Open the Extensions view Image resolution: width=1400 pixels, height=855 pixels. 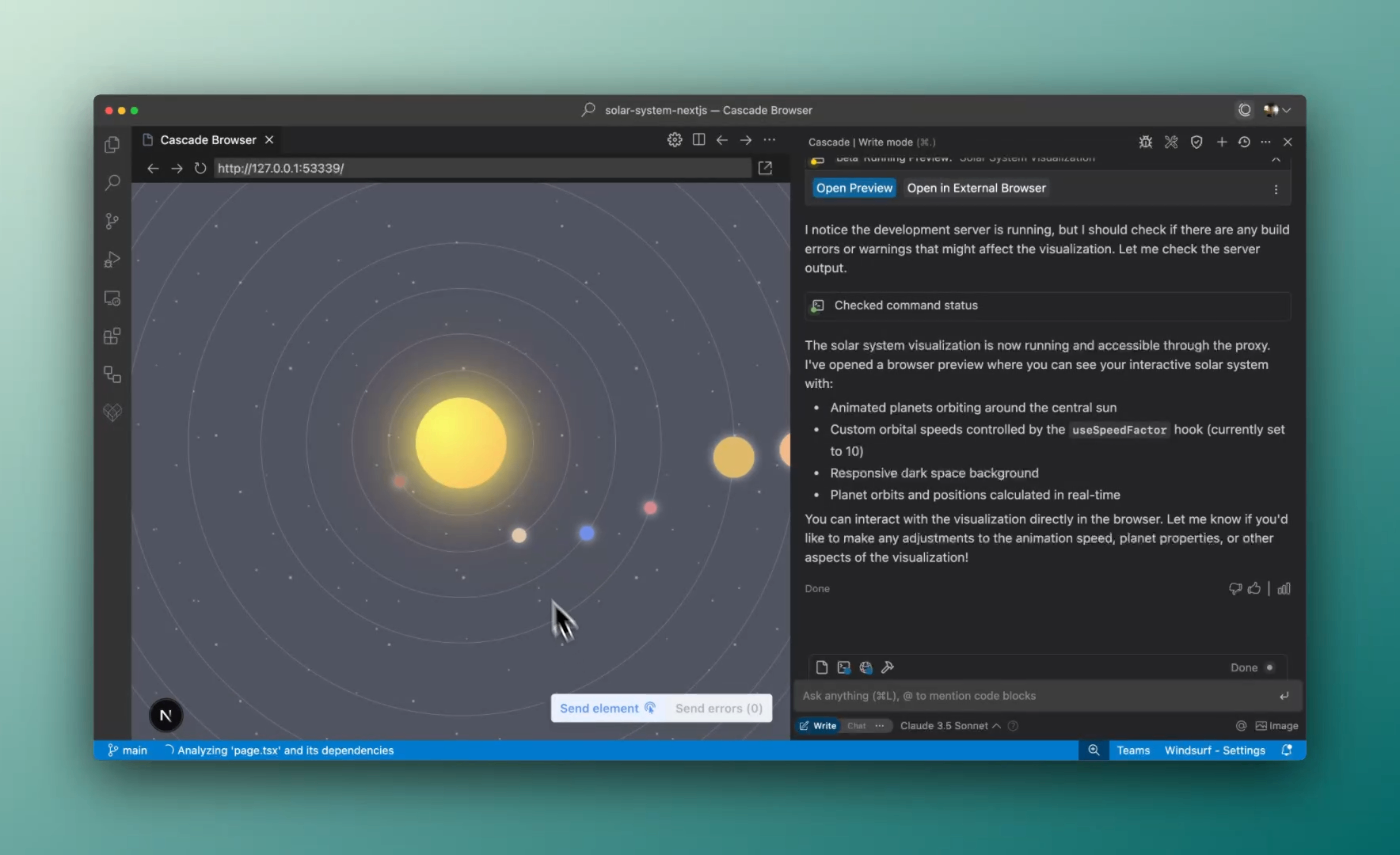pyautogui.click(x=112, y=336)
